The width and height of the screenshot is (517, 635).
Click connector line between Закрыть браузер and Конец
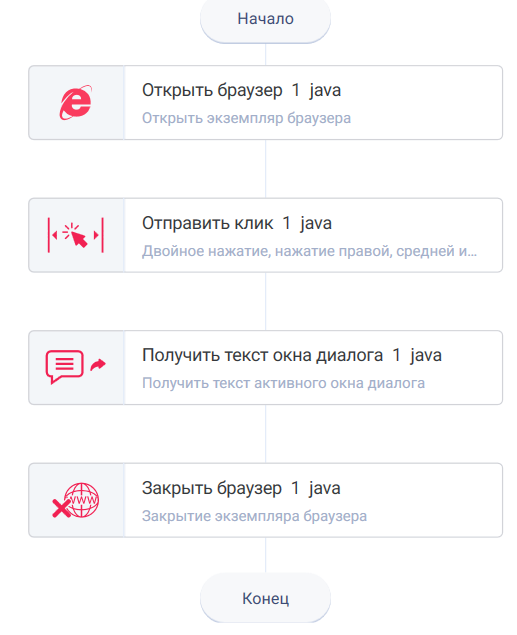[266, 555]
